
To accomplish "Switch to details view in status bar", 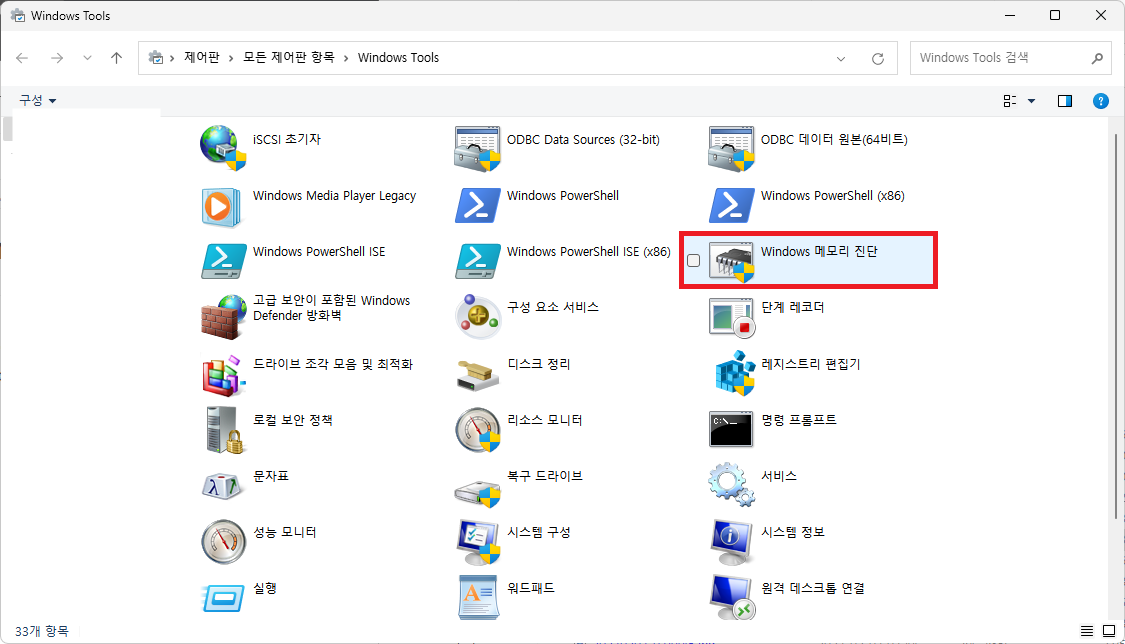I will tap(1087, 631).
